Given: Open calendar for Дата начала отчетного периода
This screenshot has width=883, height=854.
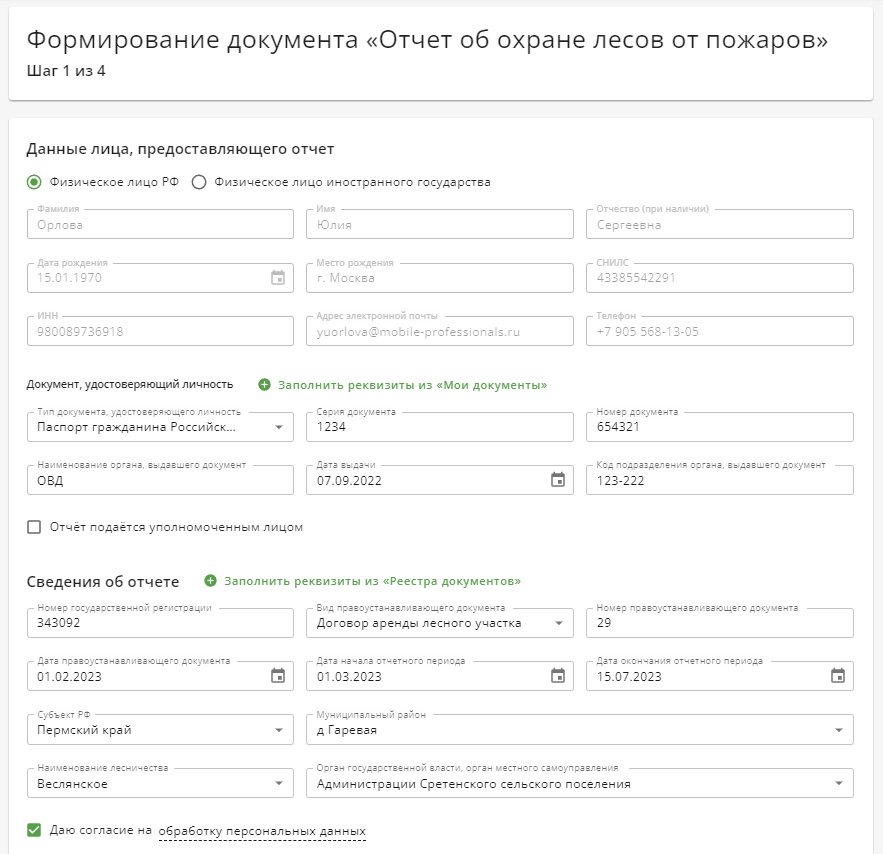Looking at the screenshot, I should pos(558,676).
